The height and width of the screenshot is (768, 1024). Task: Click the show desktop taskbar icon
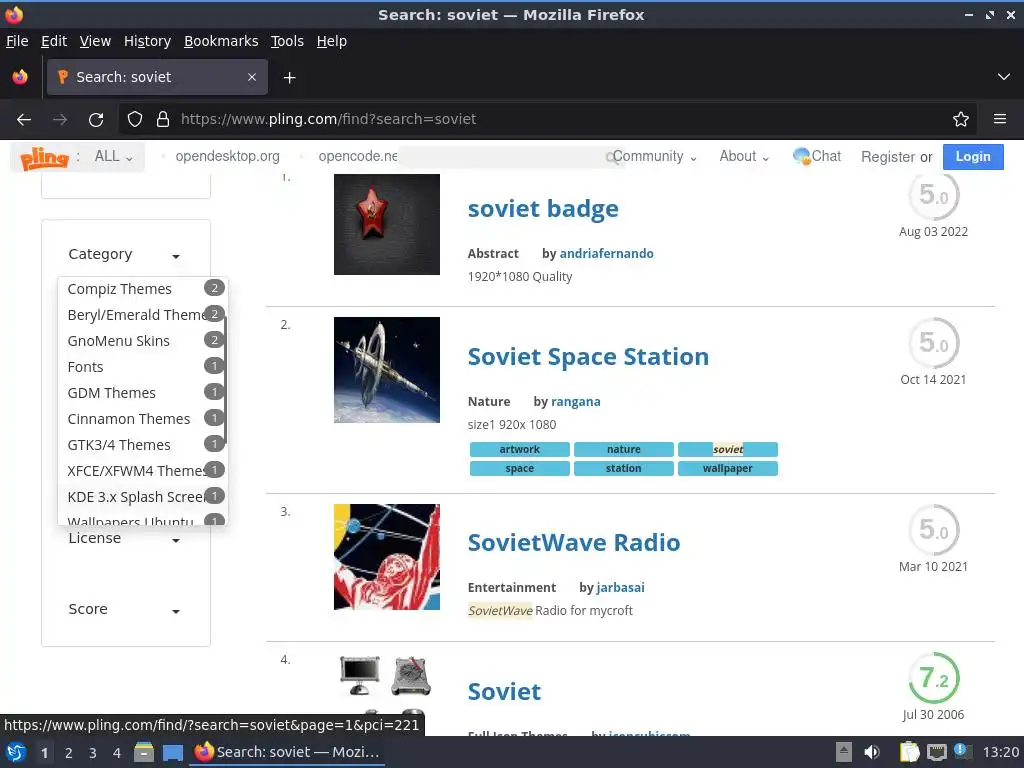coord(172,753)
